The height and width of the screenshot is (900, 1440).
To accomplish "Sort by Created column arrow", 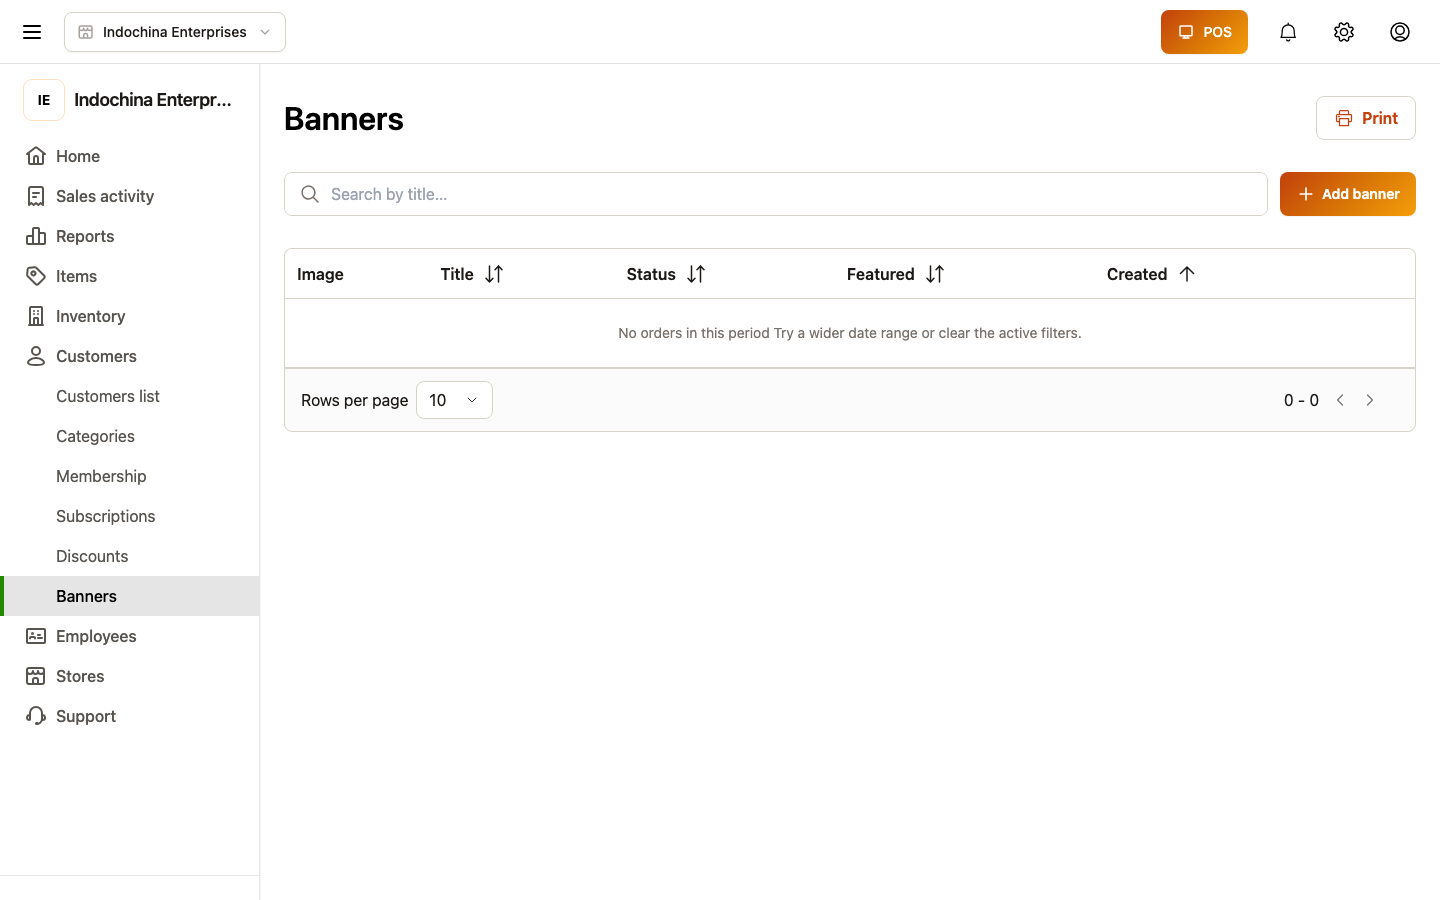I will (1187, 274).
